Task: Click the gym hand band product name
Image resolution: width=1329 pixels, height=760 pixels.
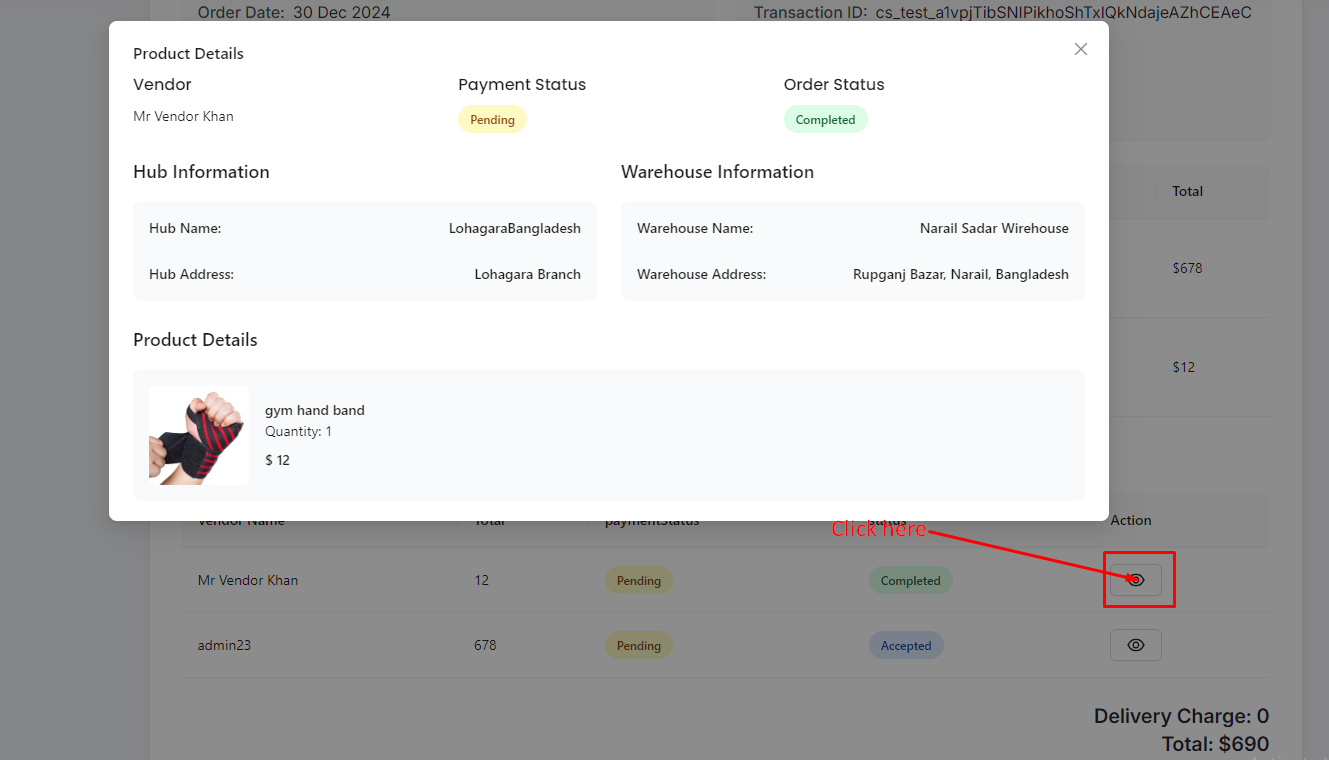Action: (x=314, y=410)
